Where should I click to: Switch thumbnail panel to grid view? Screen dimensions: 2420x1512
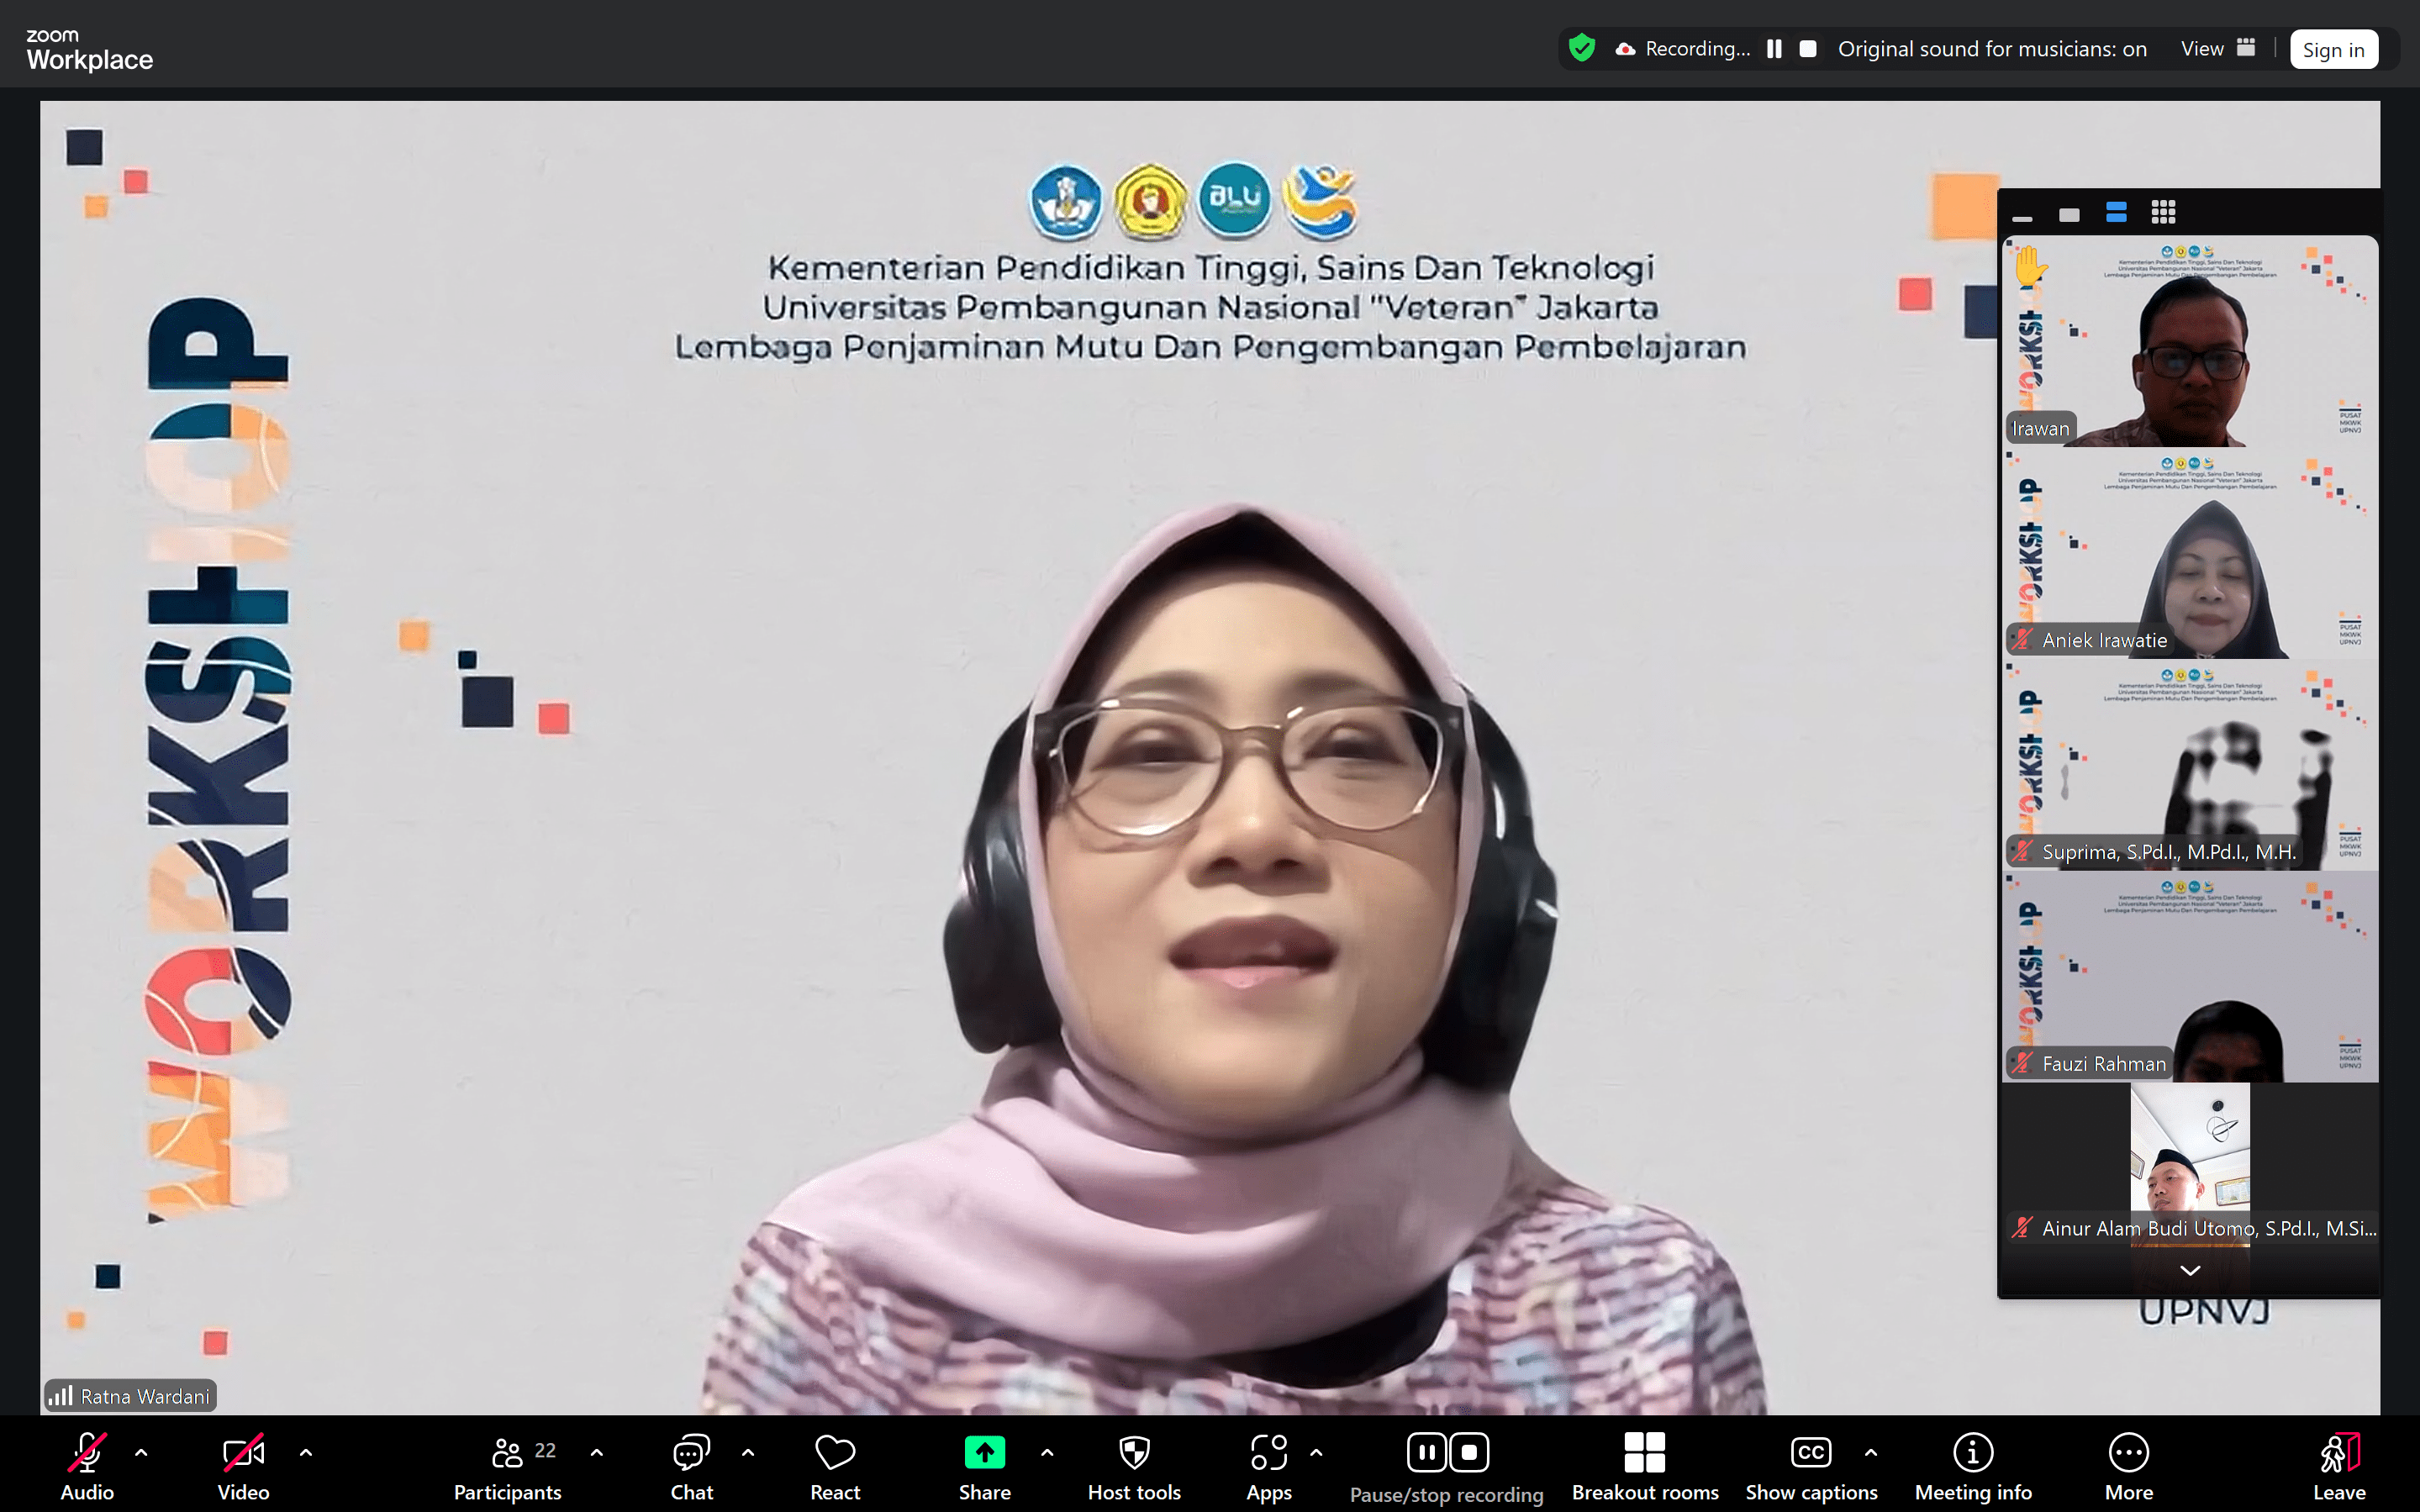(x=2163, y=212)
